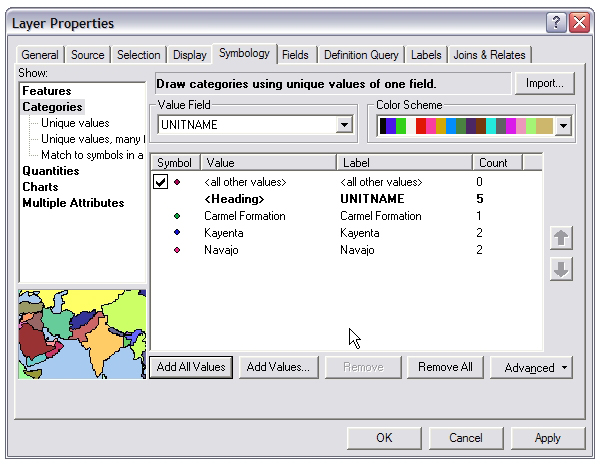Click the Kayenta blue point symbol

pyautogui.click(x=177, y=233)
